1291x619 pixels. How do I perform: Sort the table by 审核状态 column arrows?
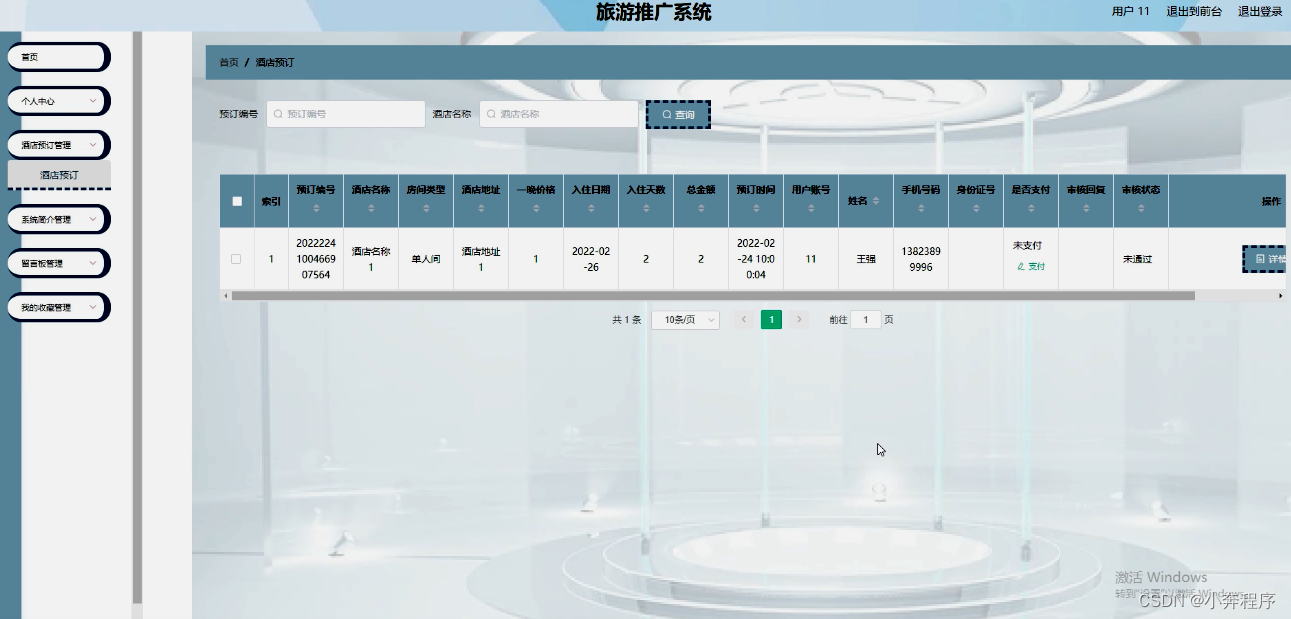tap(1141, 208)
